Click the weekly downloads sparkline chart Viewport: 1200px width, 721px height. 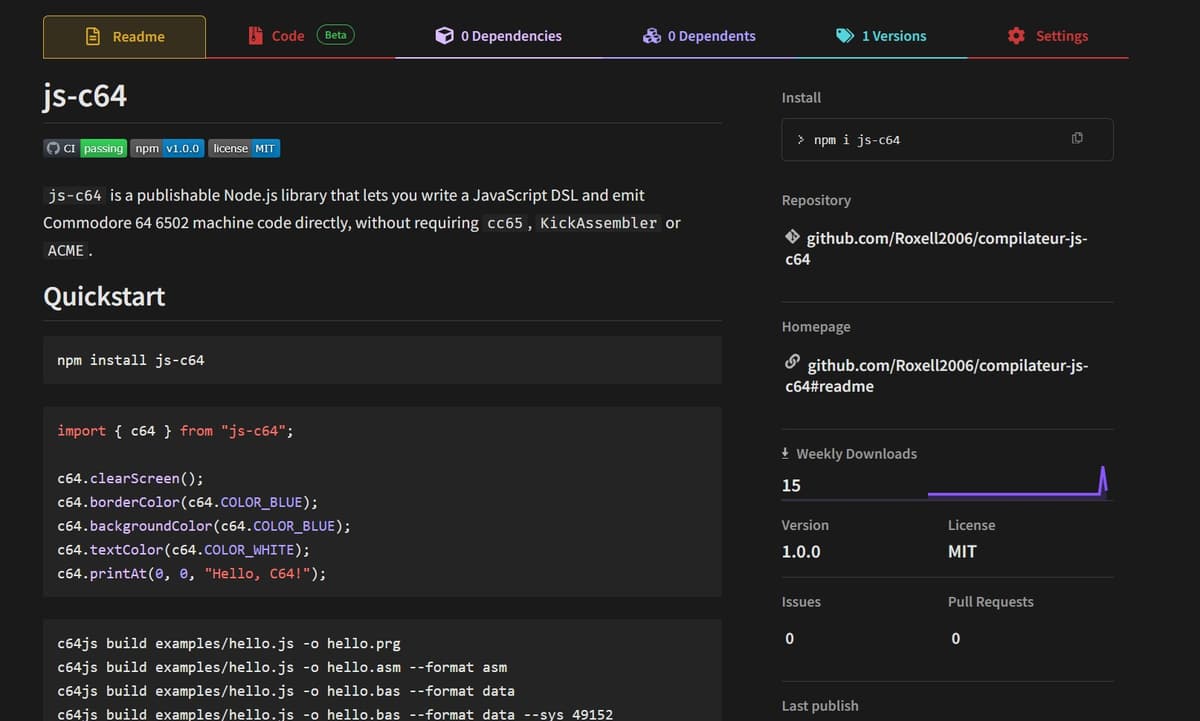(1018, 481)
